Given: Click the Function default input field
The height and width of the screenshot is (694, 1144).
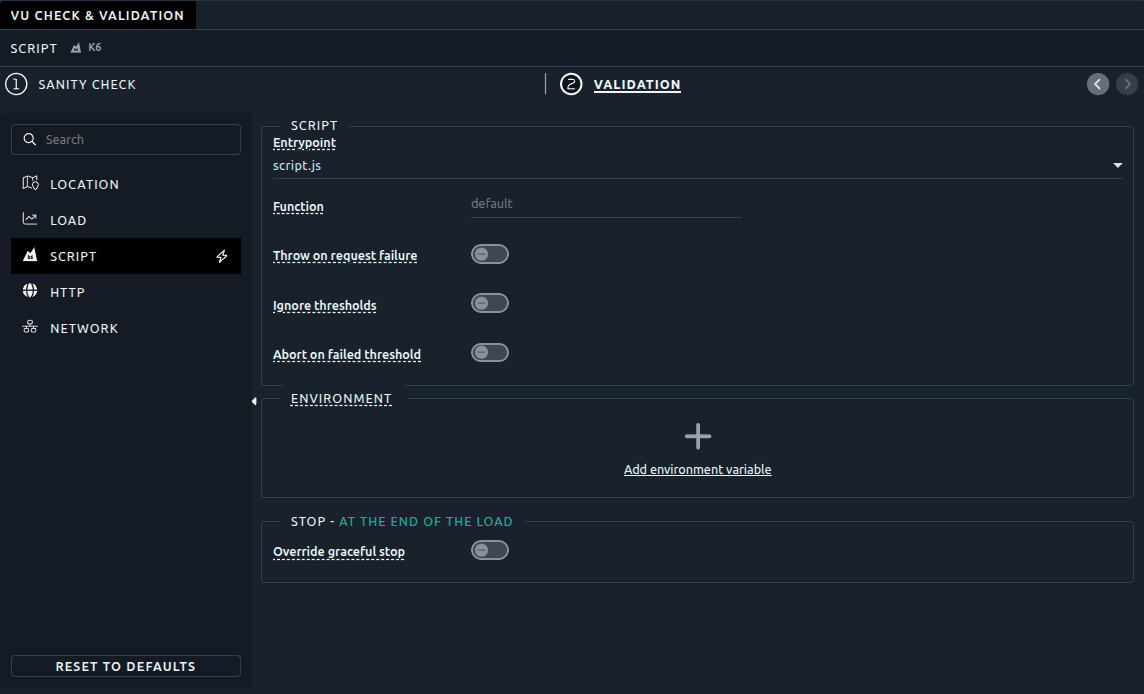Looking at the screenshot, I should click(606, 204).
